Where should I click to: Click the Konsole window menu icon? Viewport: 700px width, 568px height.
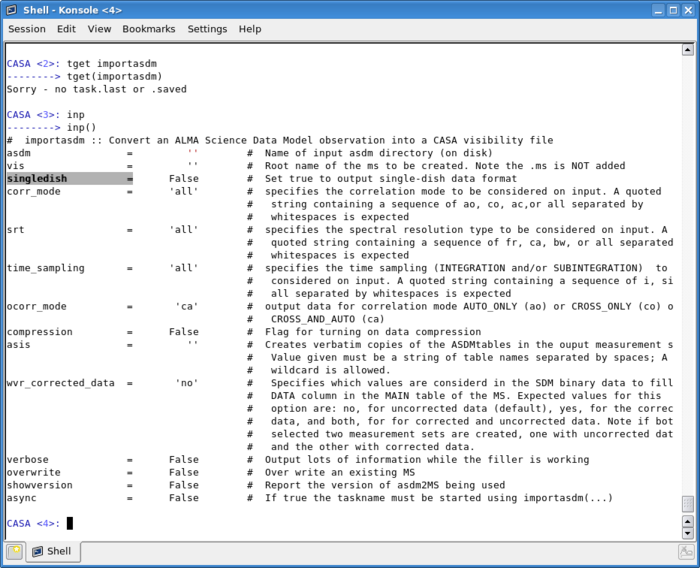(x=11, y=10)
